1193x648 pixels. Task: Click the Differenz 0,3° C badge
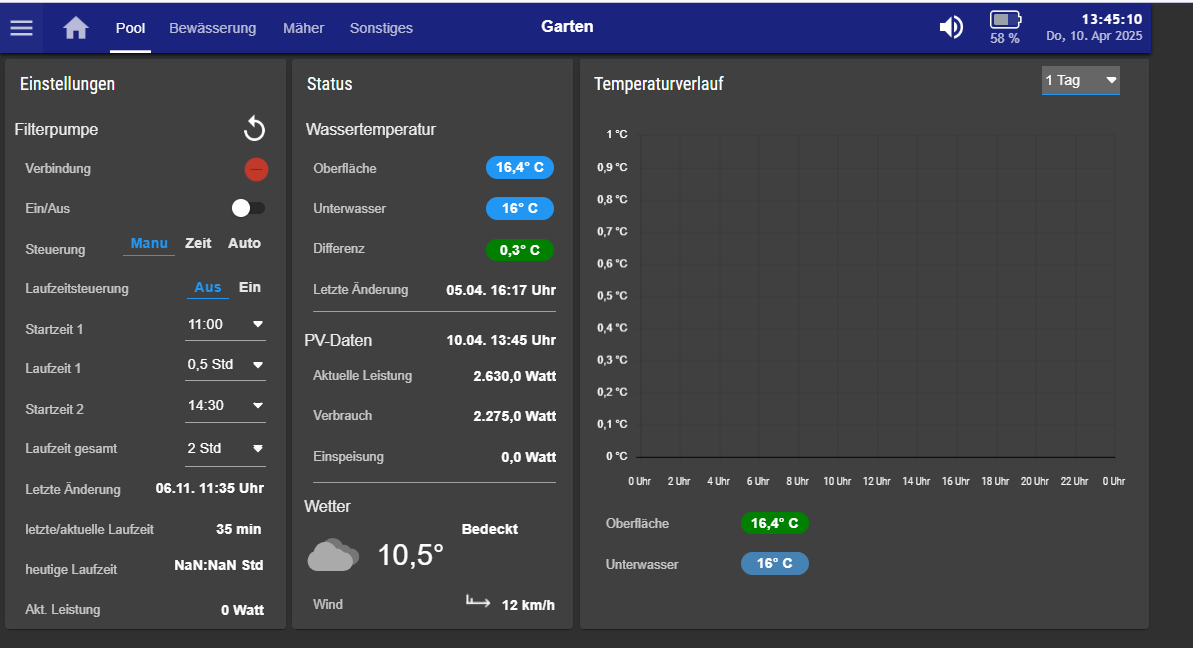(520, 250)
